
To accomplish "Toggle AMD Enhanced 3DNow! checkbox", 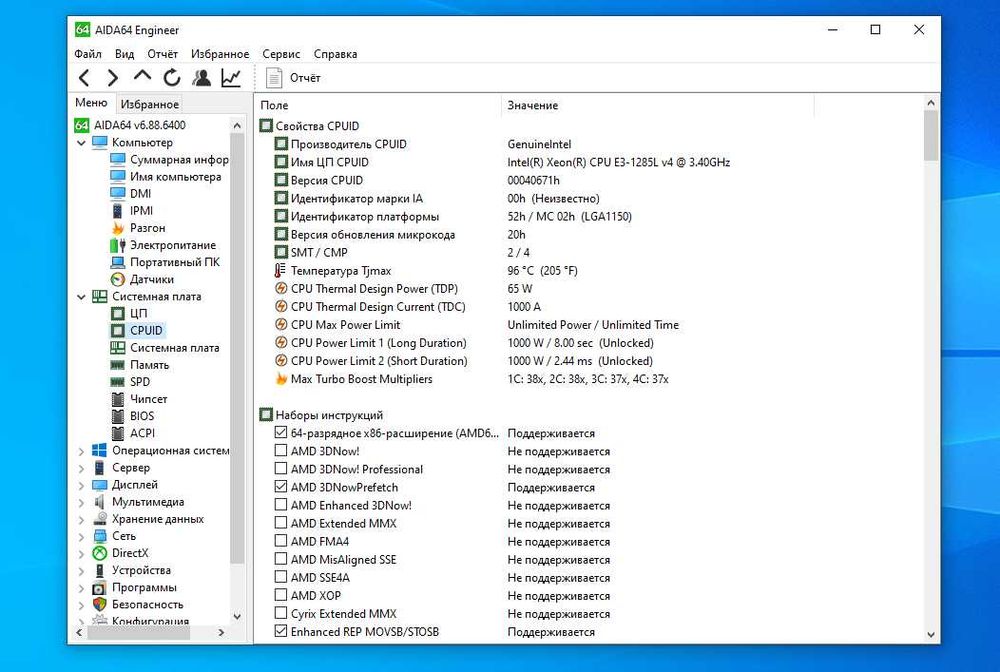I will click(x=281, y=504).
